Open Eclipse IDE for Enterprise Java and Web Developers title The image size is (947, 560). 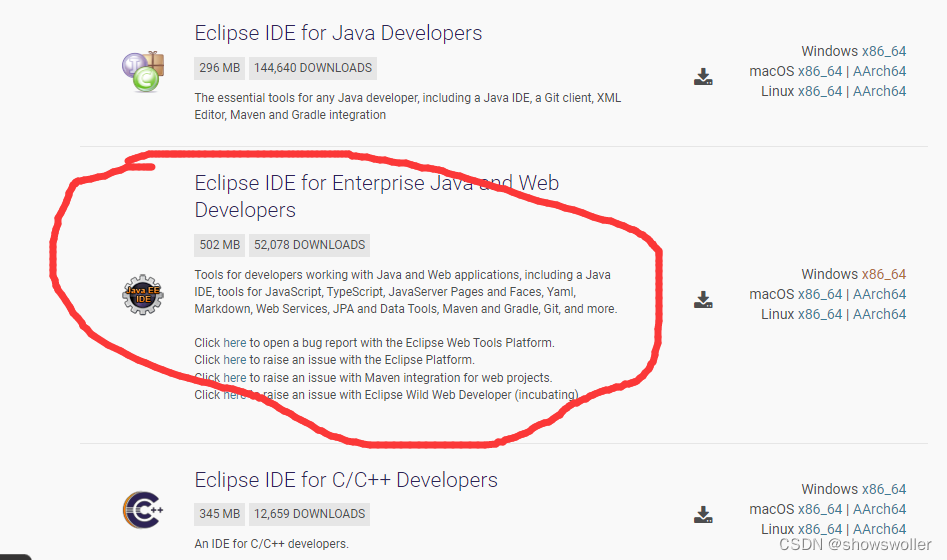(376, 196)
